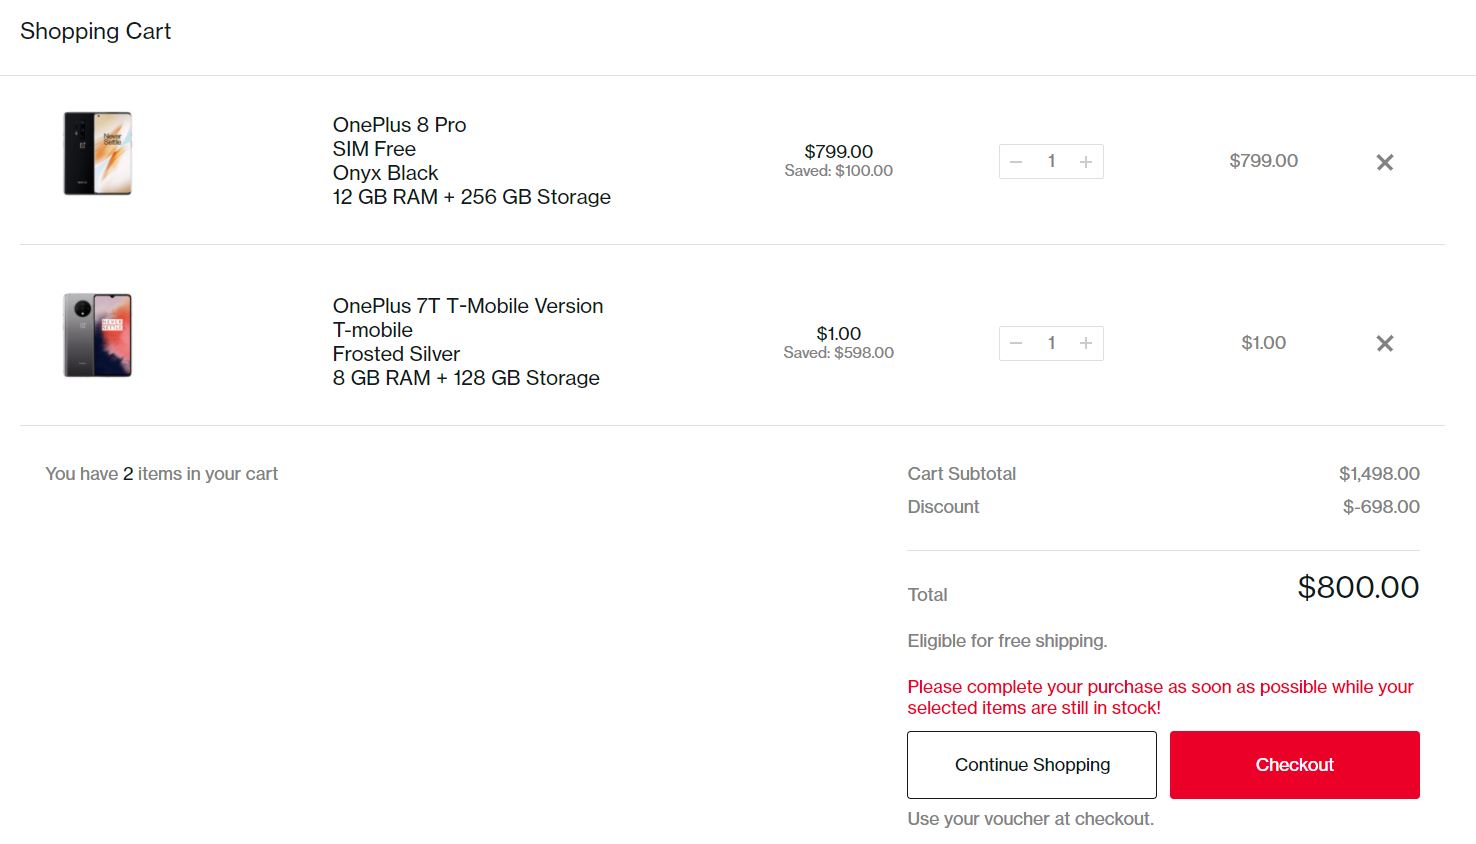The image size is (1476, 844).
Task: Click the OnePlus 8 Pro product name
Action: pyautogui.click(x=399, y=125)
